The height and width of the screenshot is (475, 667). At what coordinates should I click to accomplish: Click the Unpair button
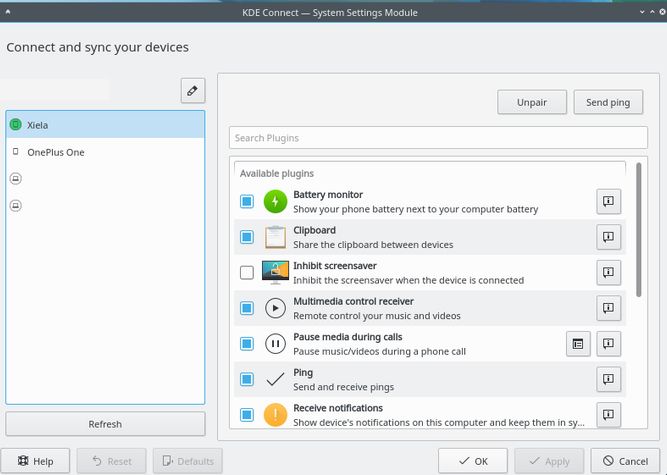click(532, 102)
